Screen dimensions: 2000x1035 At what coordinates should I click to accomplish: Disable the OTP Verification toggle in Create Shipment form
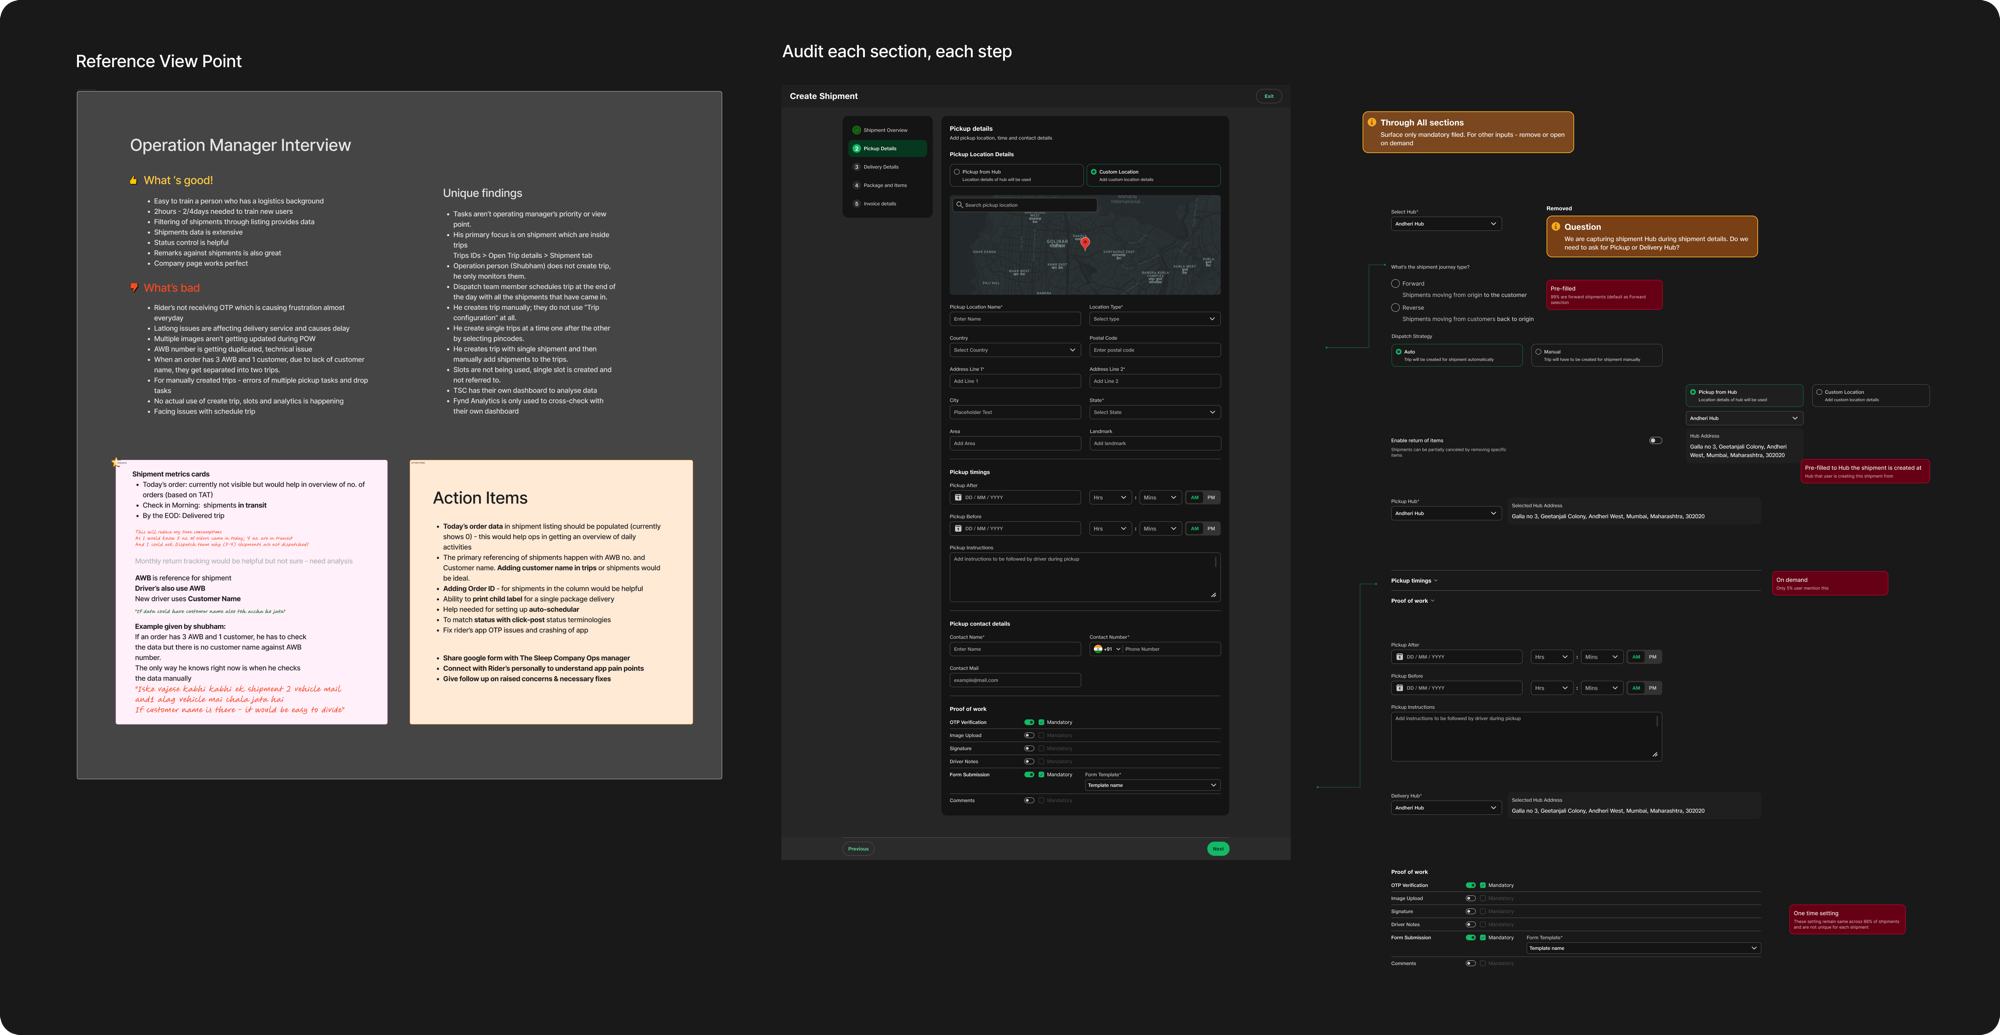[1029, 722]
